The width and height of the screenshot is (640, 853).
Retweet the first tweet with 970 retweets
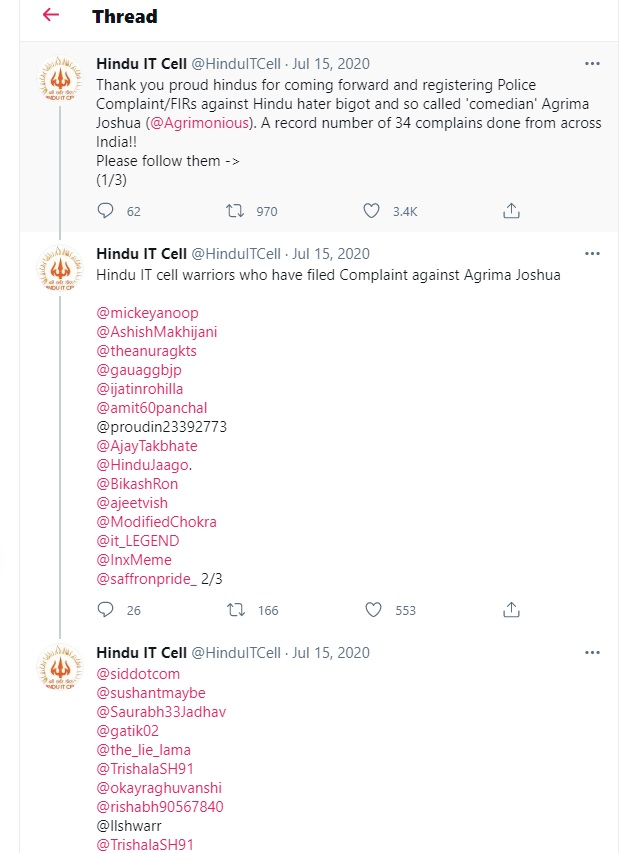(x=236, y=211)
